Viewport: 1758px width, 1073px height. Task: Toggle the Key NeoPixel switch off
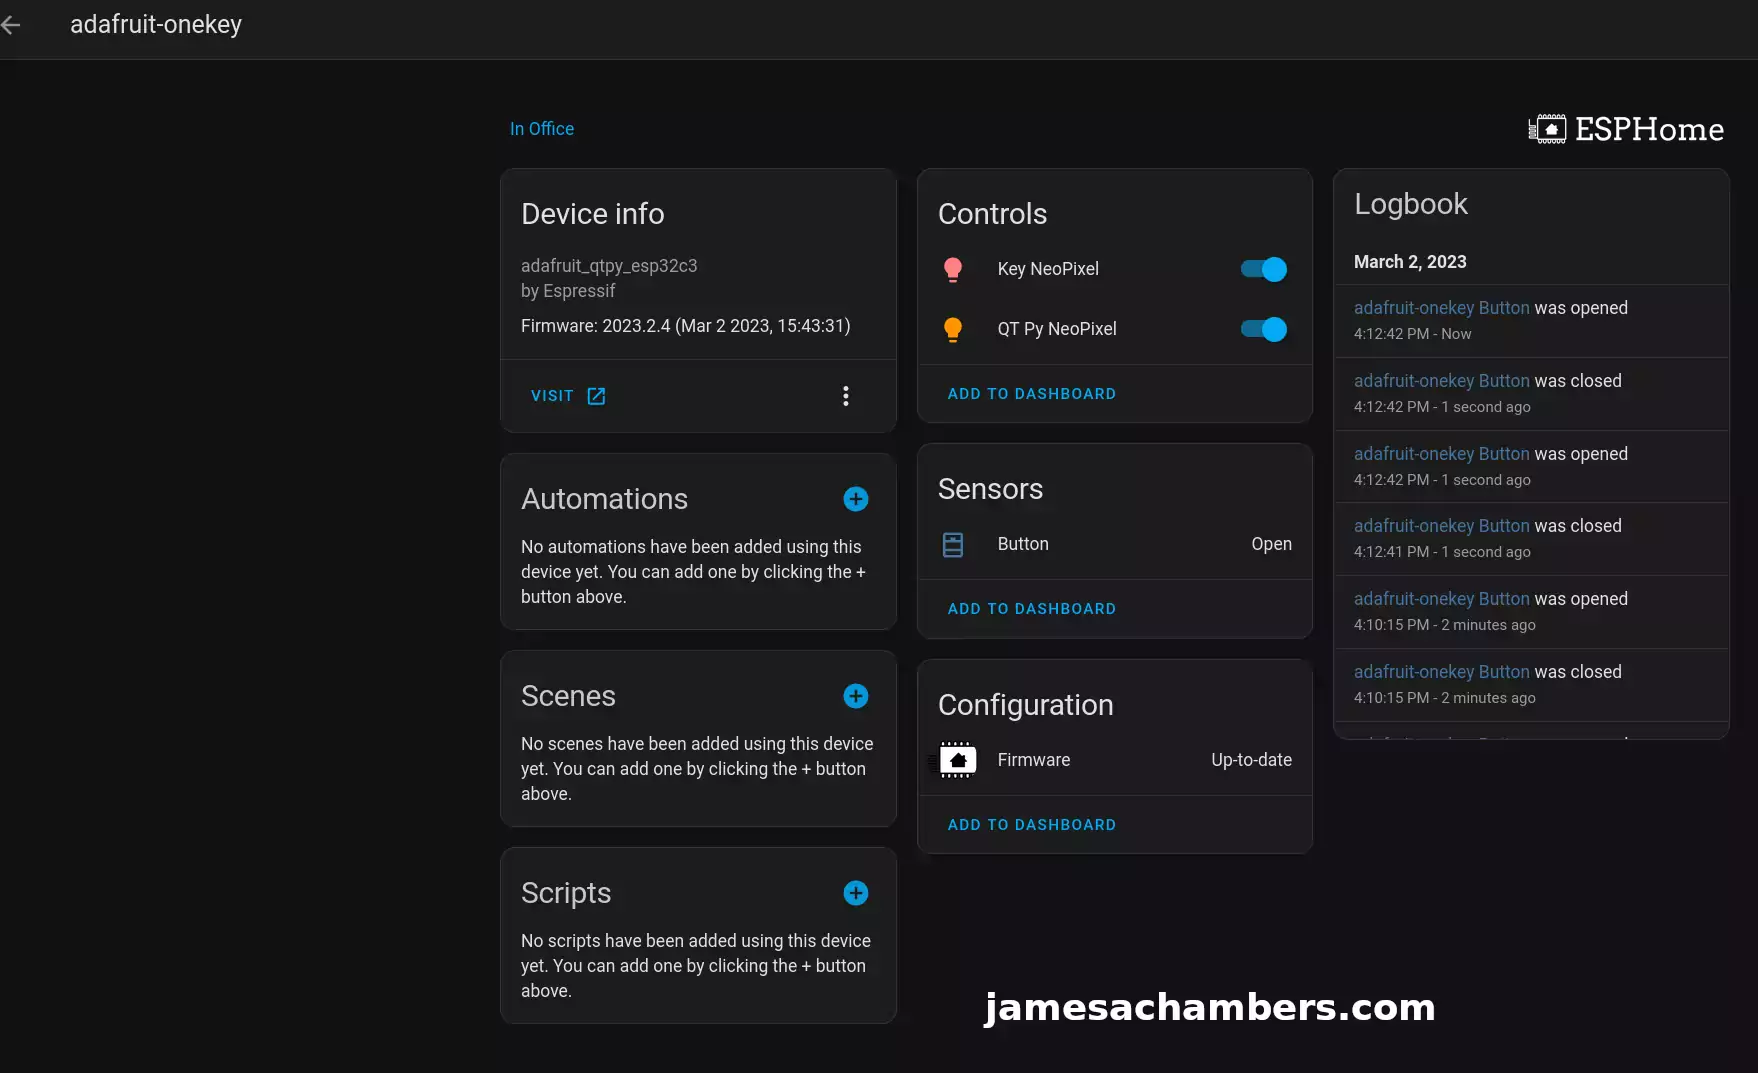click(1264, 269)
